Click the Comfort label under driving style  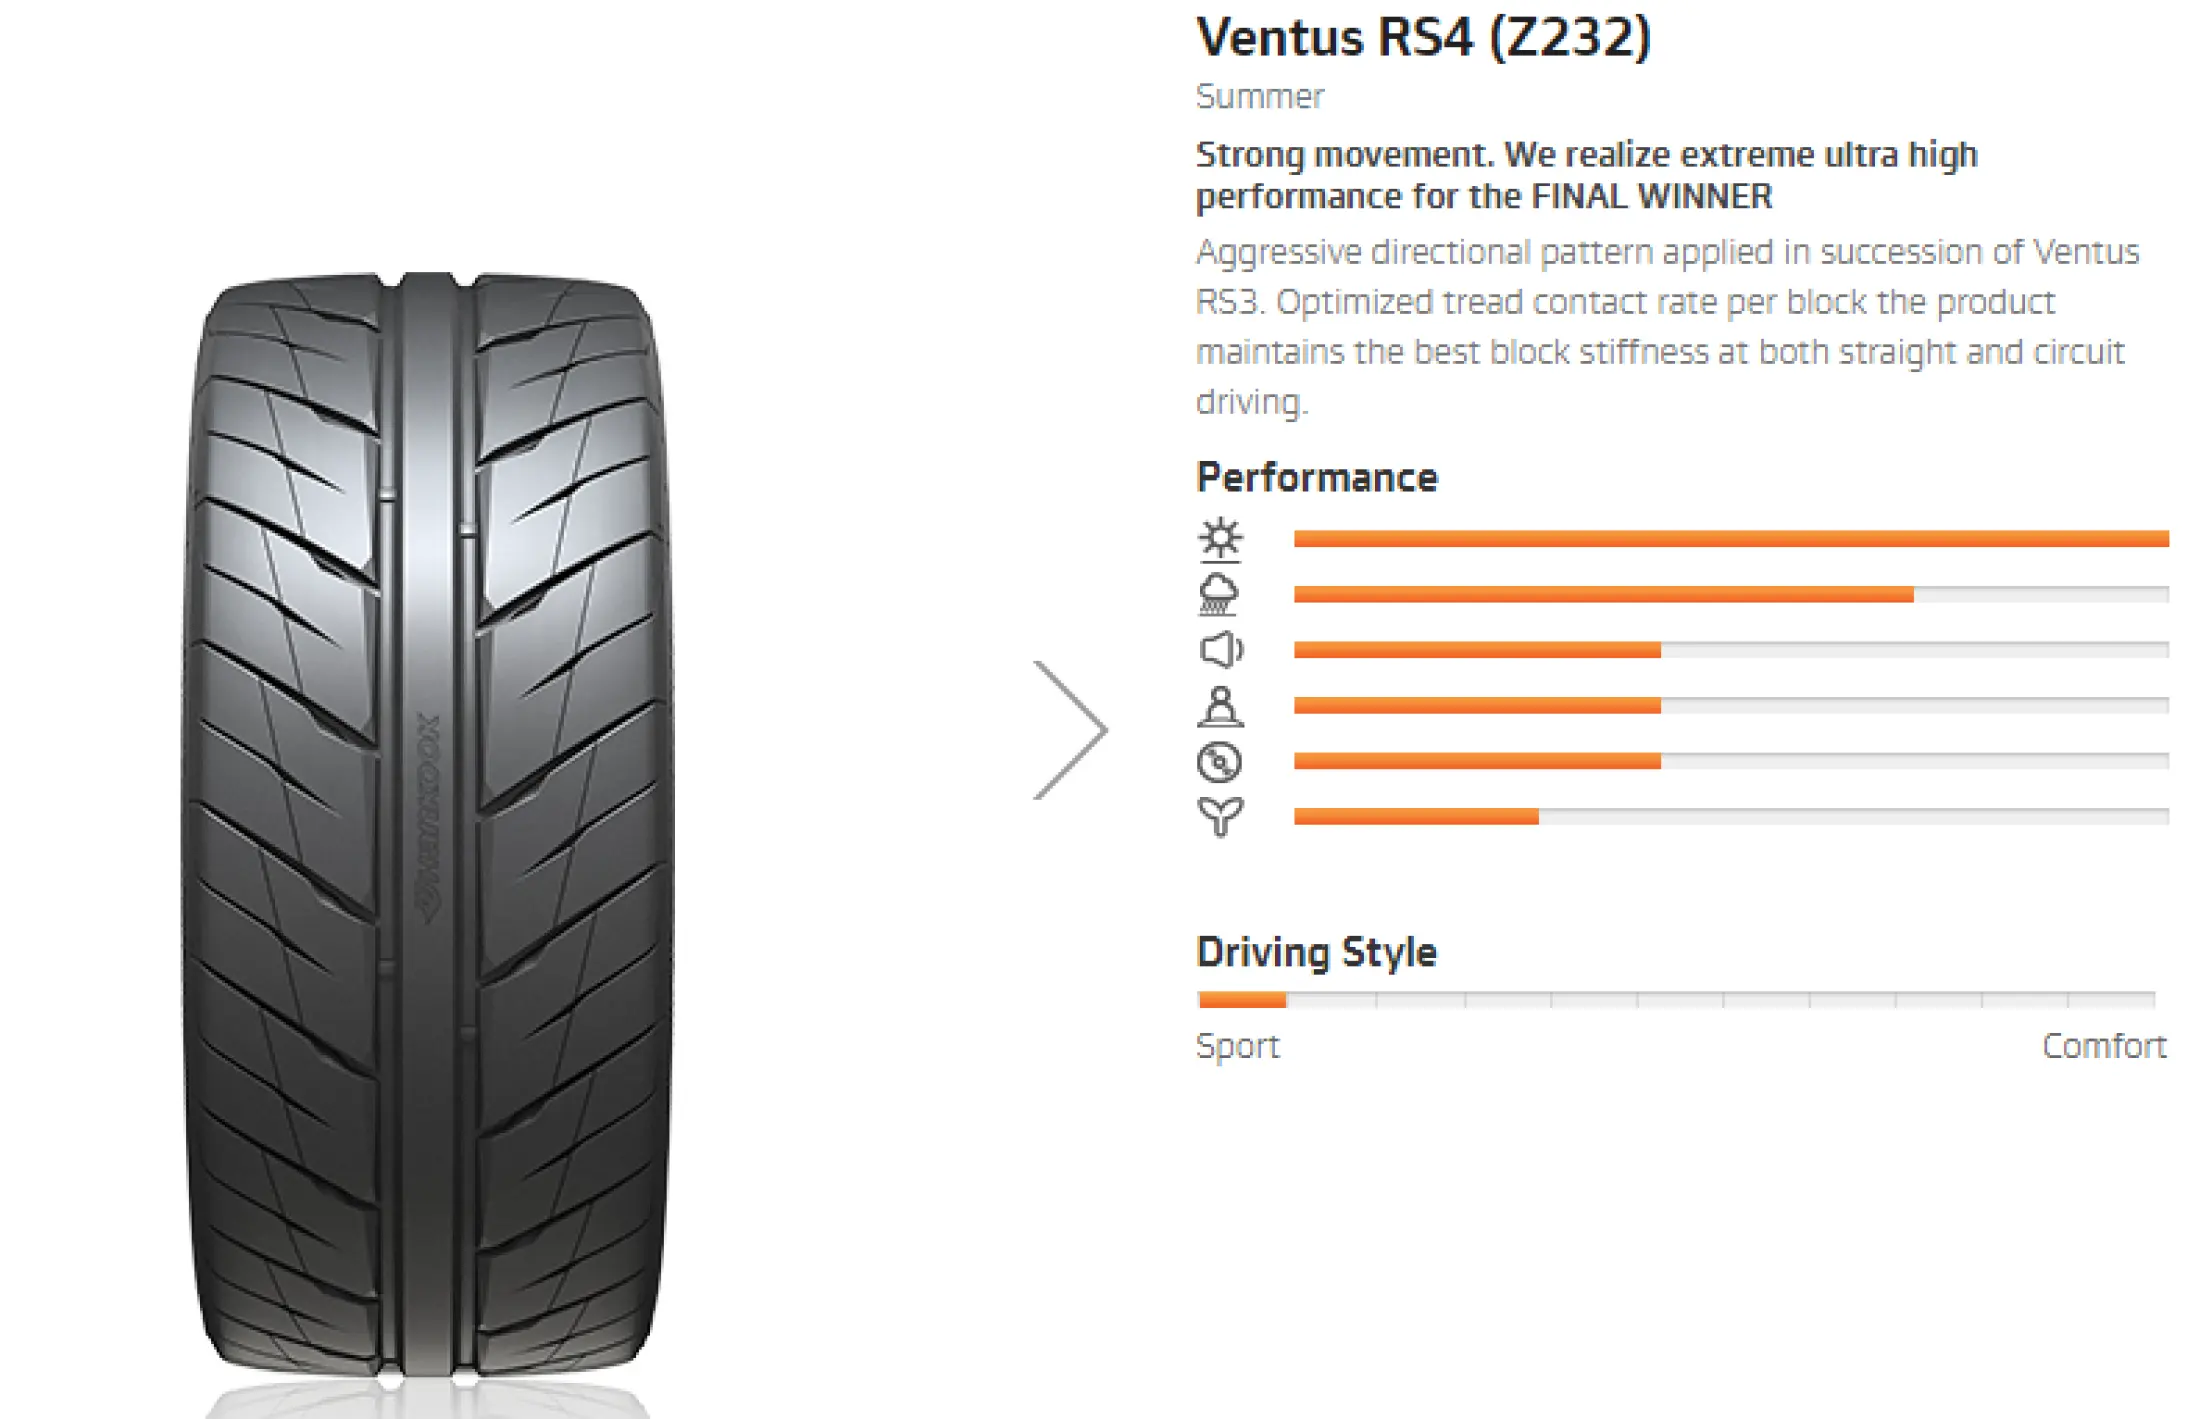pyautogui.click(x=2104, y=1046)
